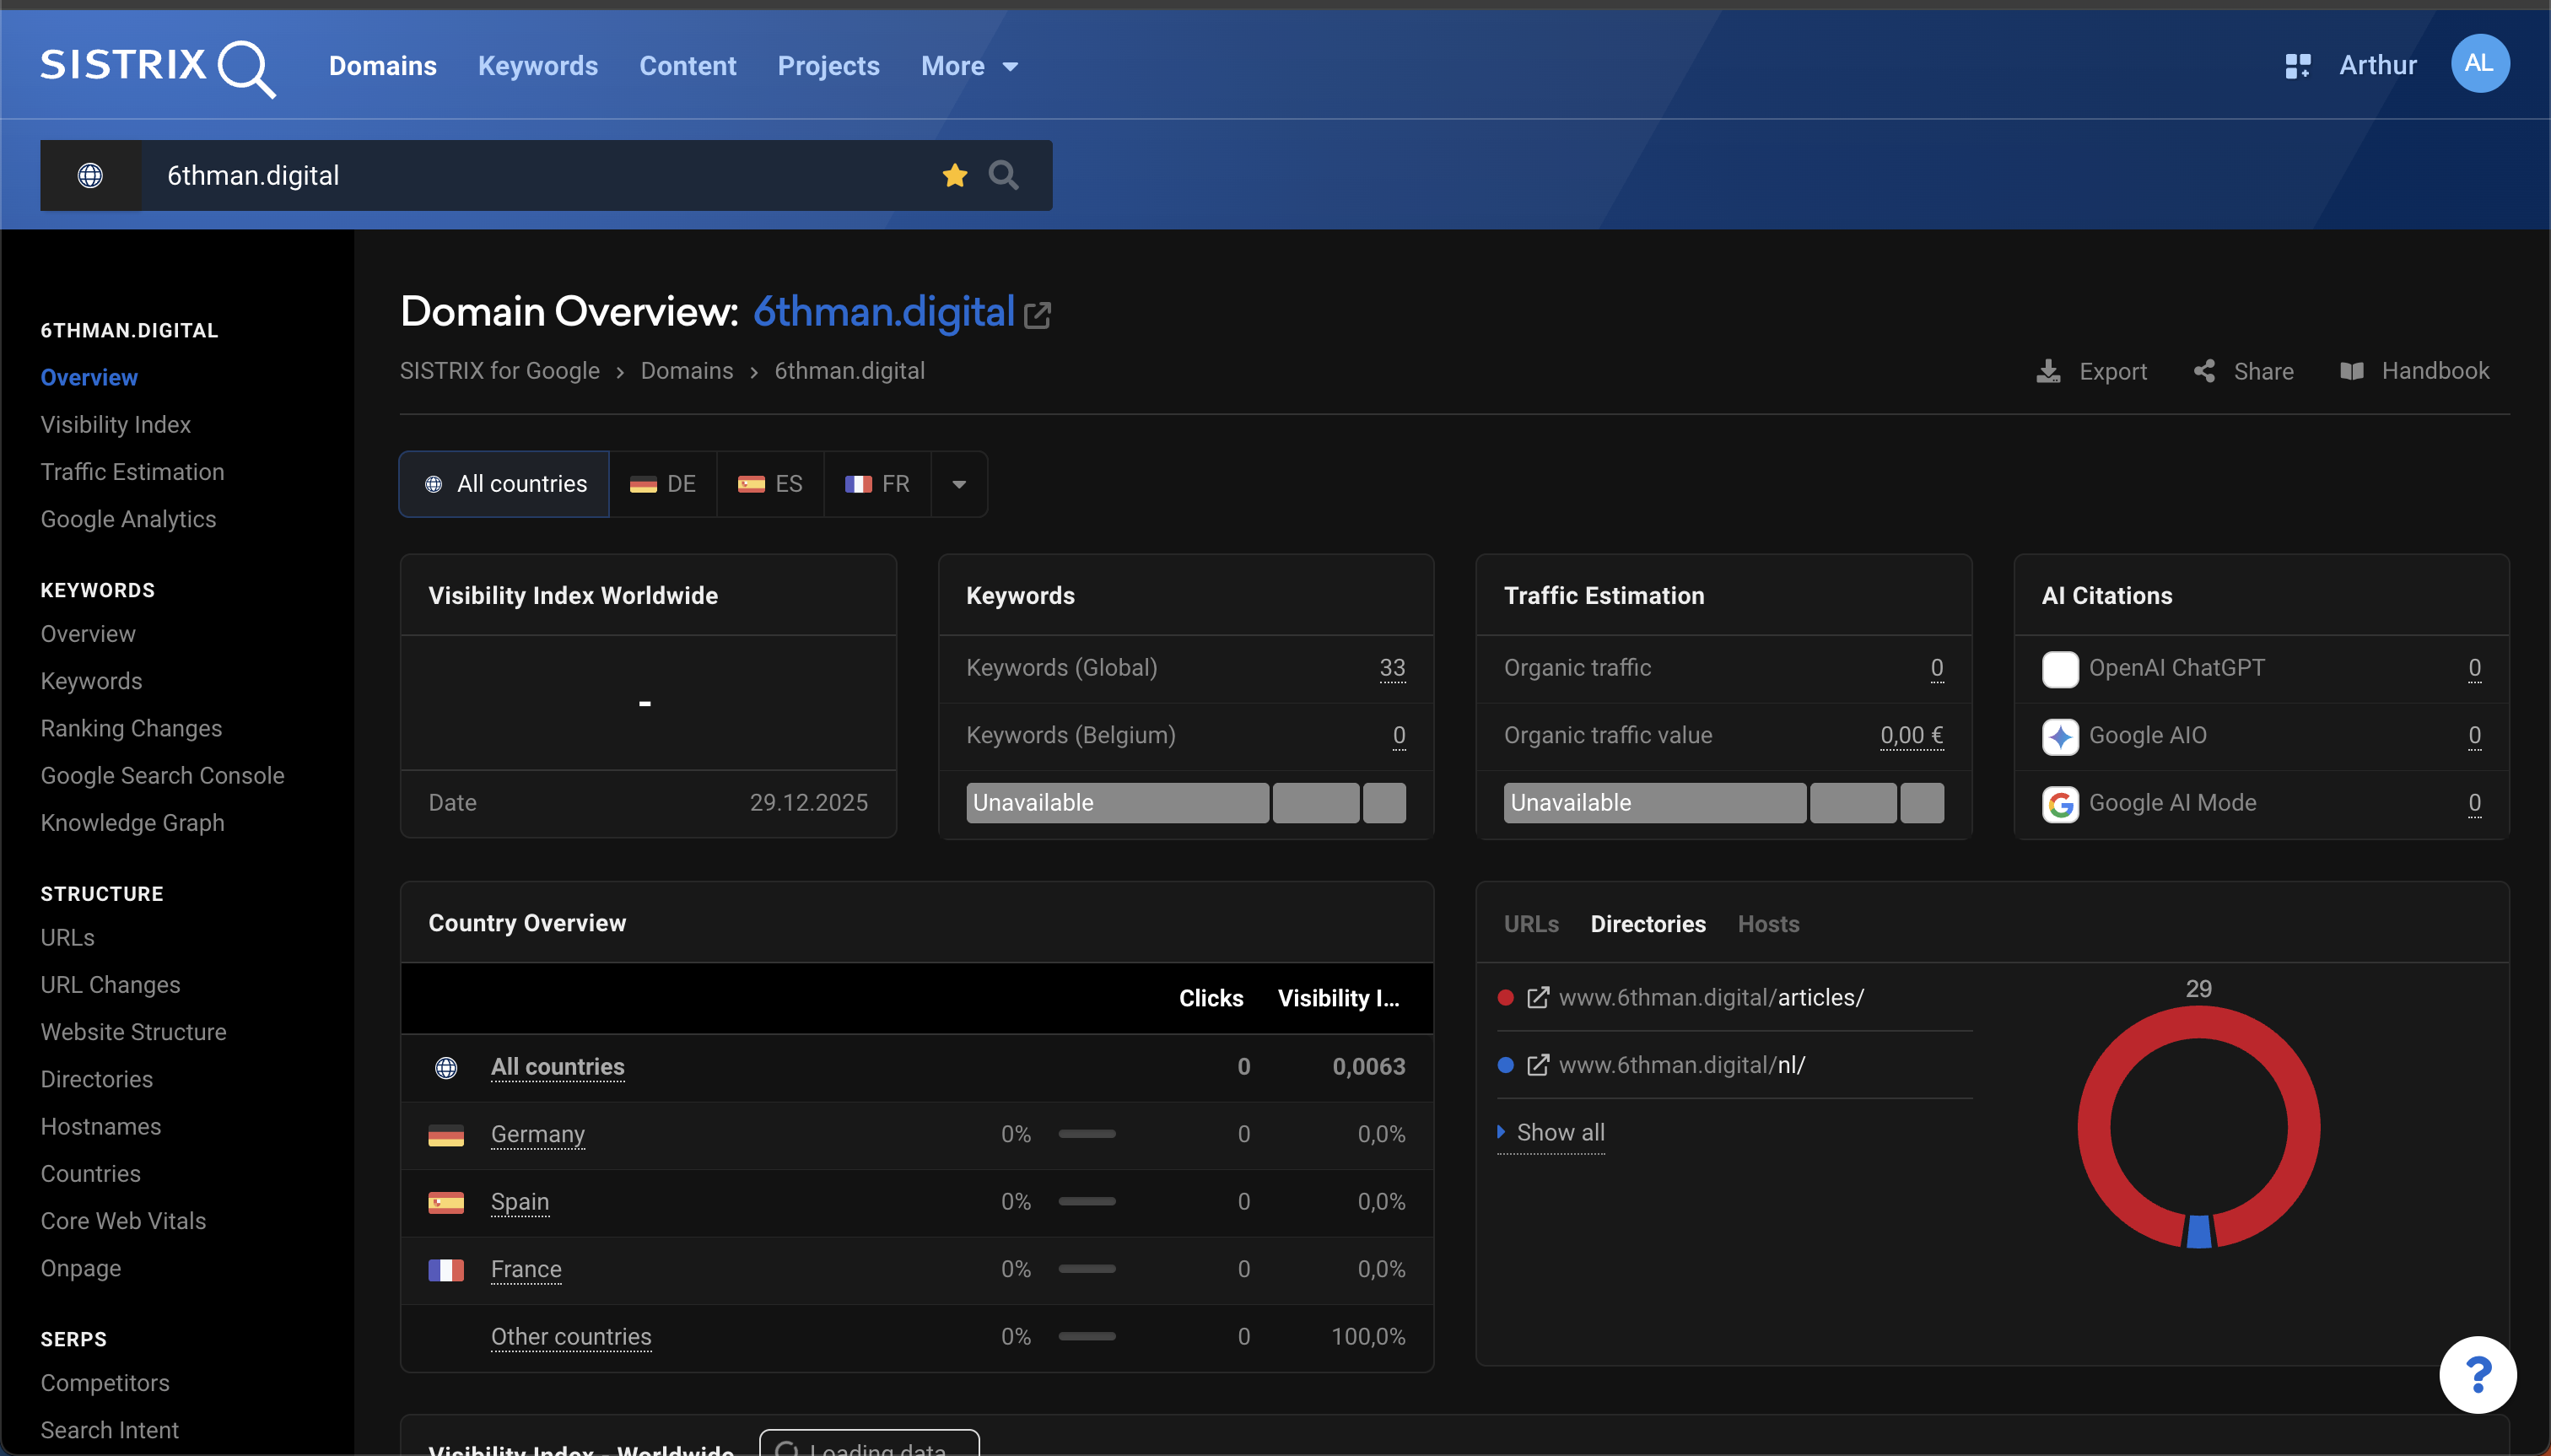This screenshot has width=2551, height=1456.
Task: Open the apps grid icon near Arthur
Action: pyautogui.click(x=2297, y=66)
